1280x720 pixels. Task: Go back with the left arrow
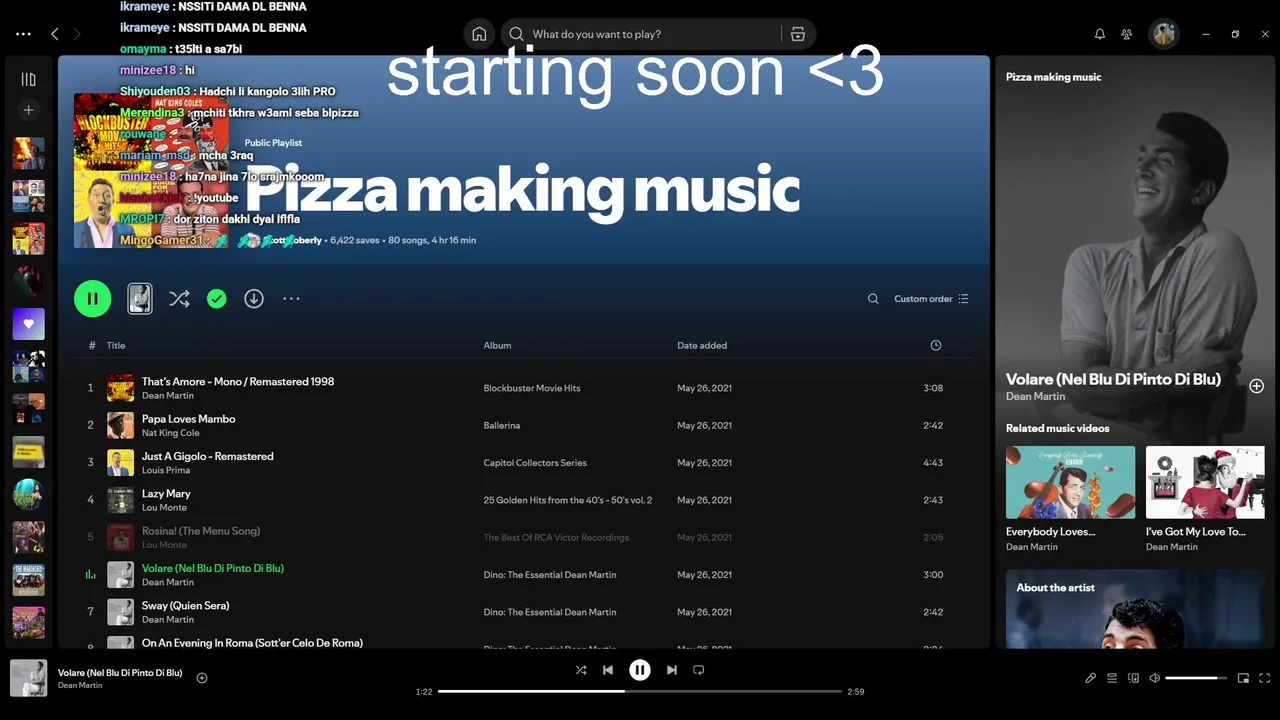coord(55,34)
